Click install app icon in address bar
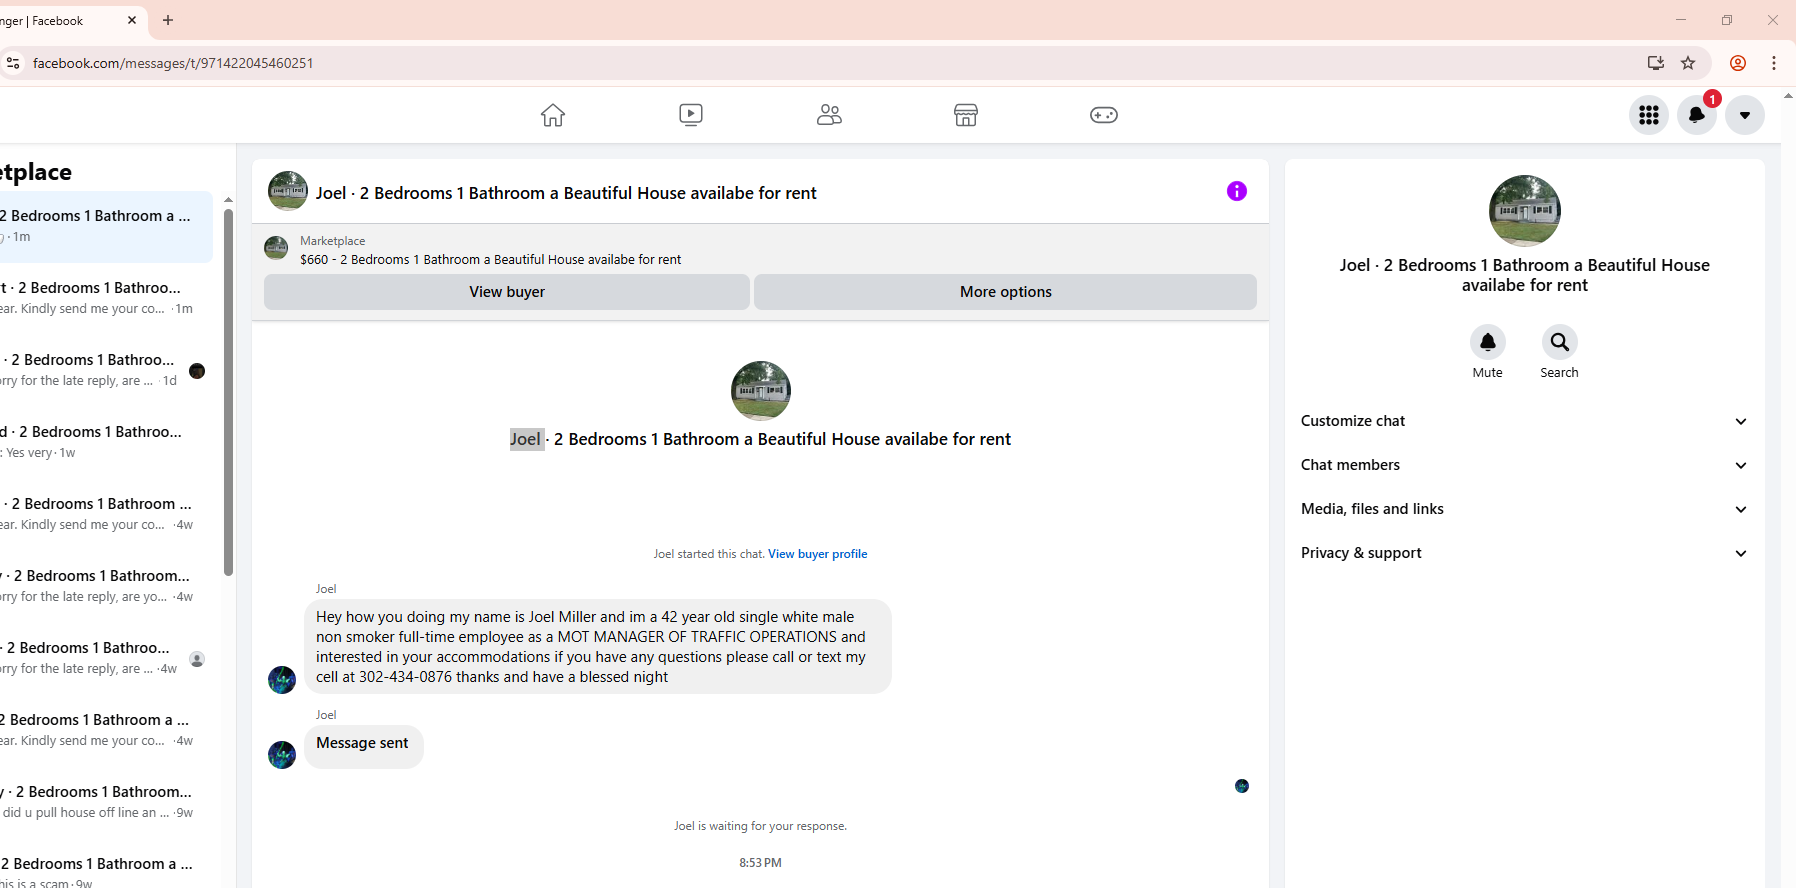Viewport: 1796px width, 888px height. click(x=1656, y=63)
